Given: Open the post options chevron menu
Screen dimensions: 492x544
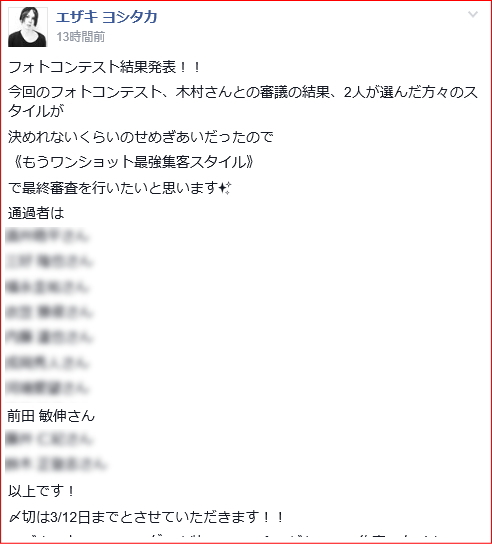Looking at the screenshot, I should point(473,14).
